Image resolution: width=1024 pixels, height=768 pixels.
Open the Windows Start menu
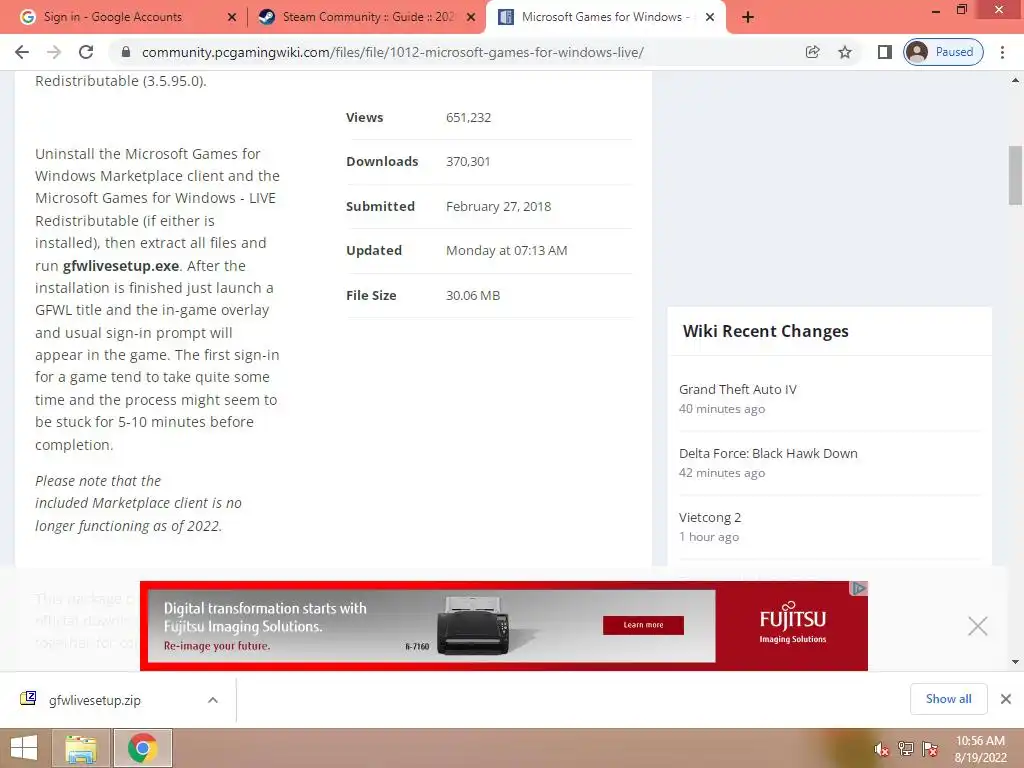[24, 748]
